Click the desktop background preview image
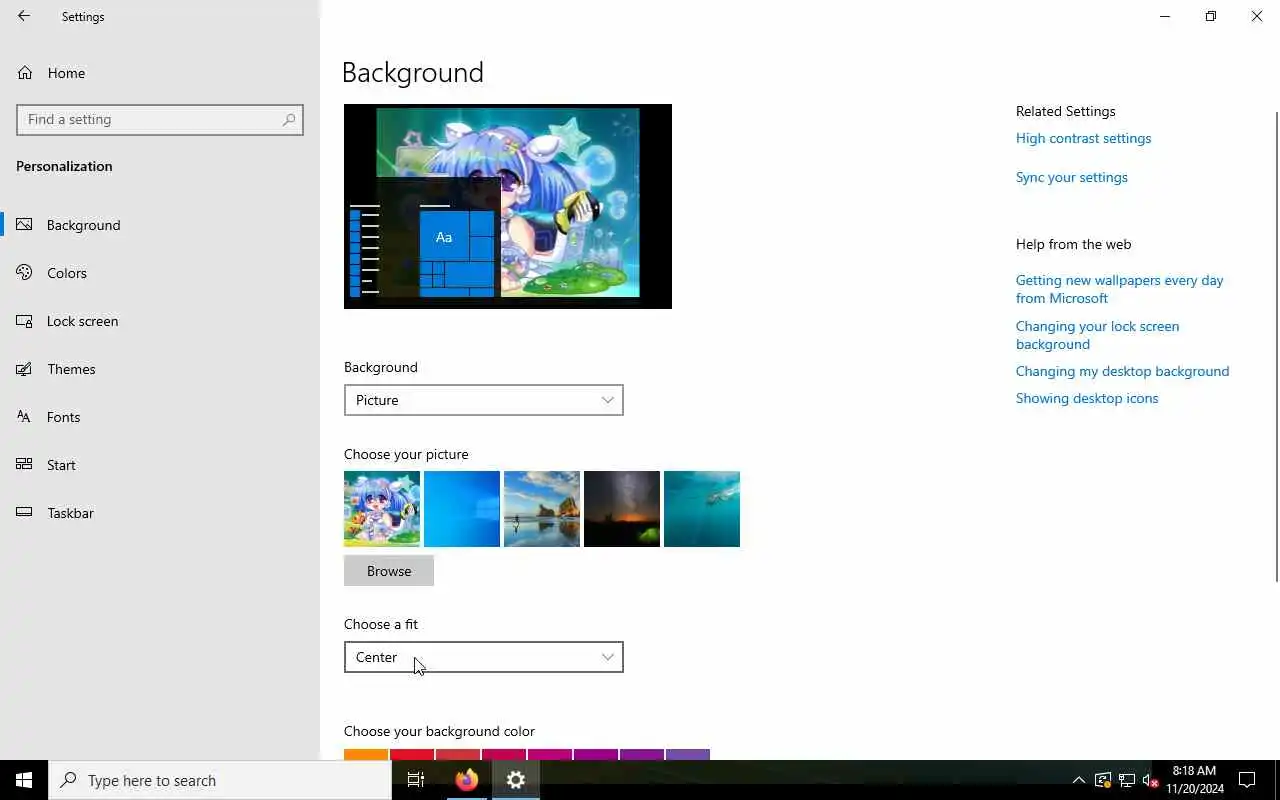This screenshot has width=1280, height=800. (508, 206)
